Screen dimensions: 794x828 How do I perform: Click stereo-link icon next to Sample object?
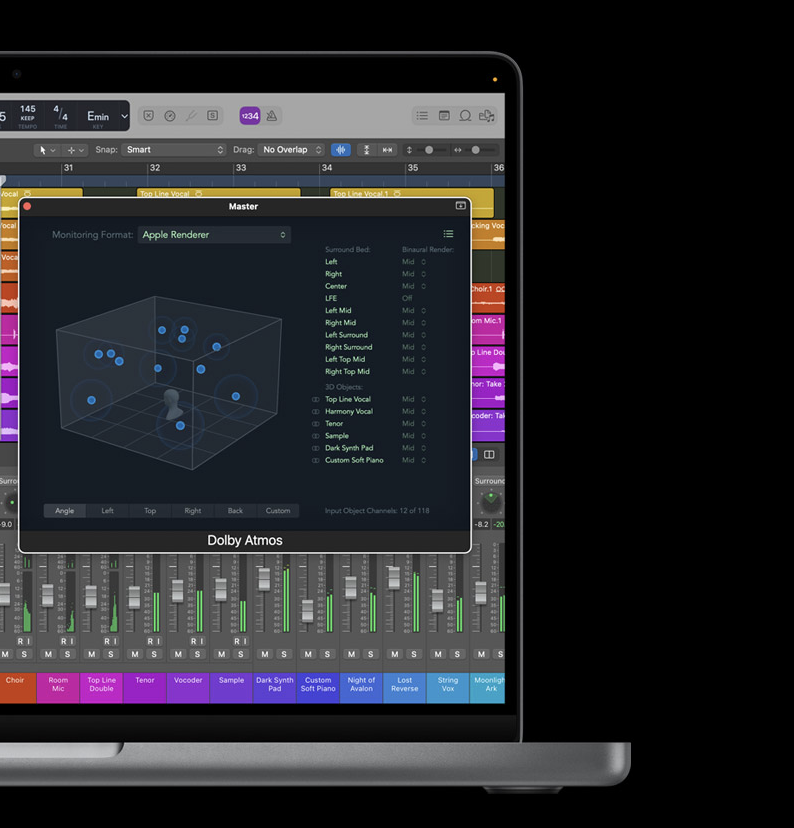(x=316, y=436)
